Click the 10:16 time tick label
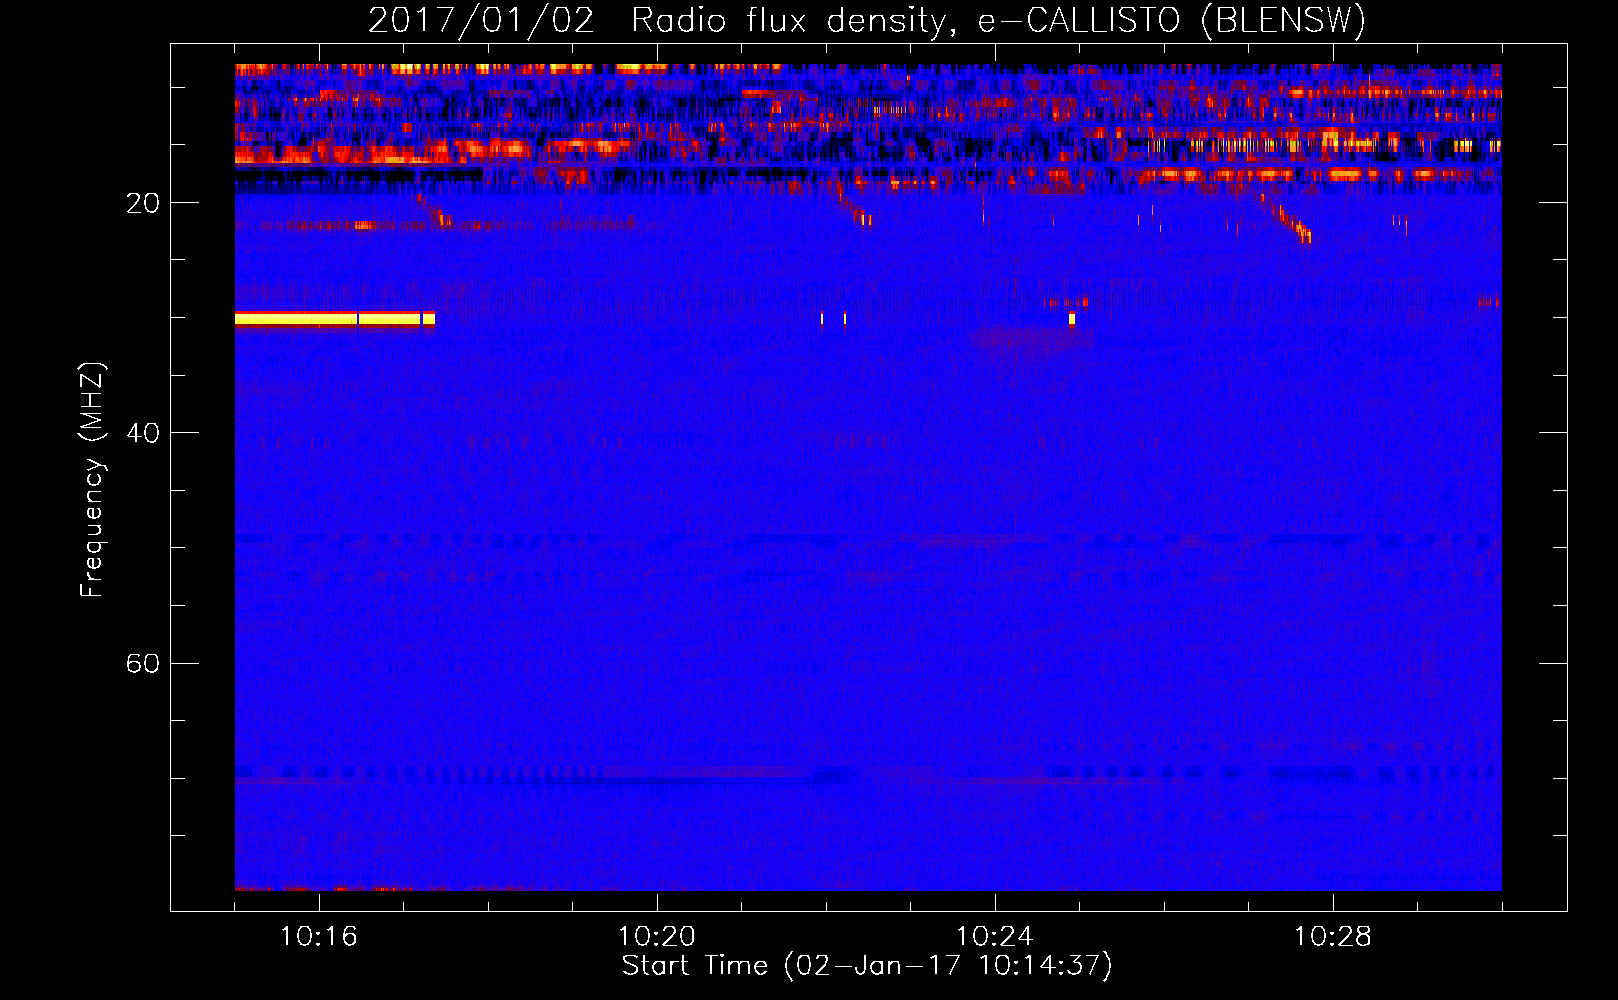 318,936
